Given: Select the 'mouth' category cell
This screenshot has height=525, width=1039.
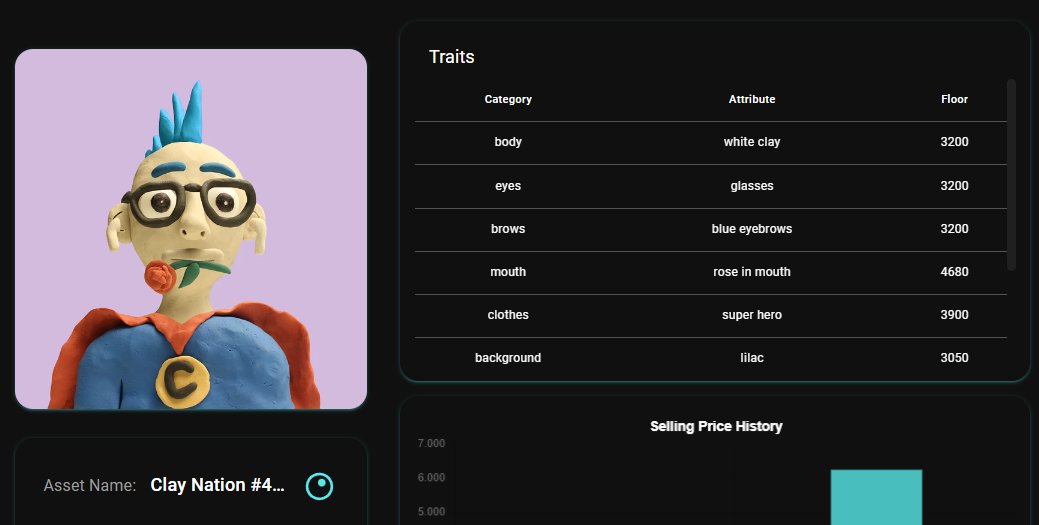Looking at the screenshot, I should (508, 272).
